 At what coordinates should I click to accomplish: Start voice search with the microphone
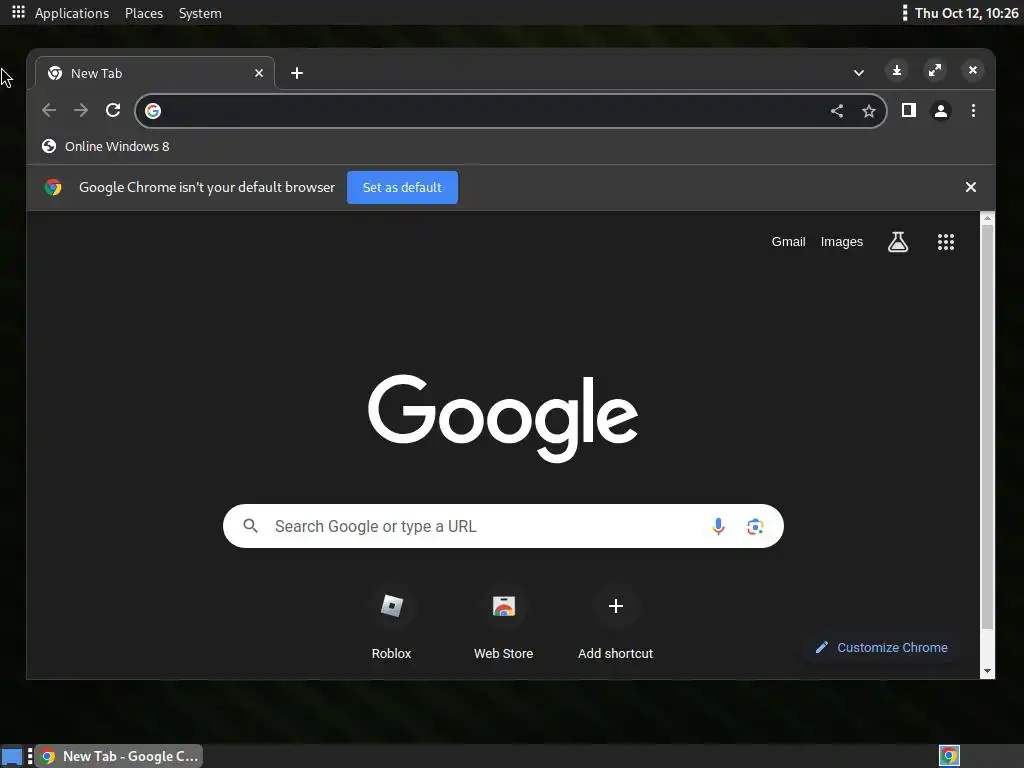(x=718, y=526)
